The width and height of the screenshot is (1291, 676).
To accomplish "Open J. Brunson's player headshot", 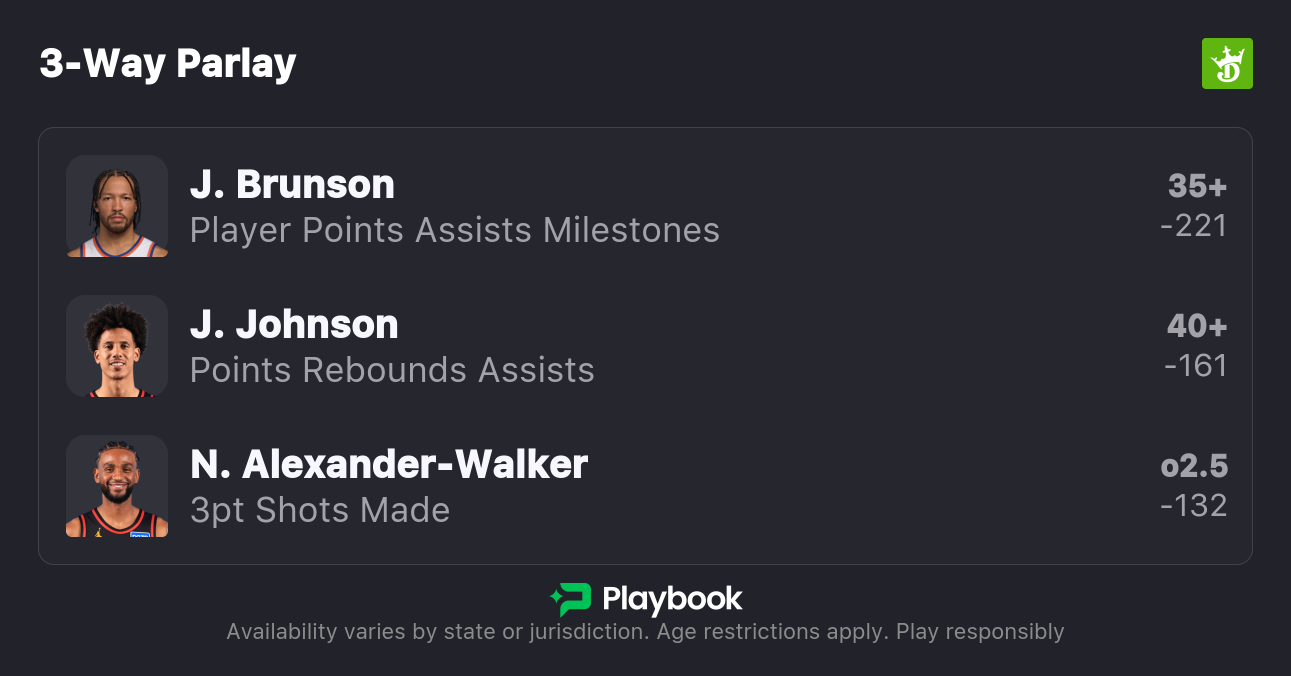I will (117, 206).
